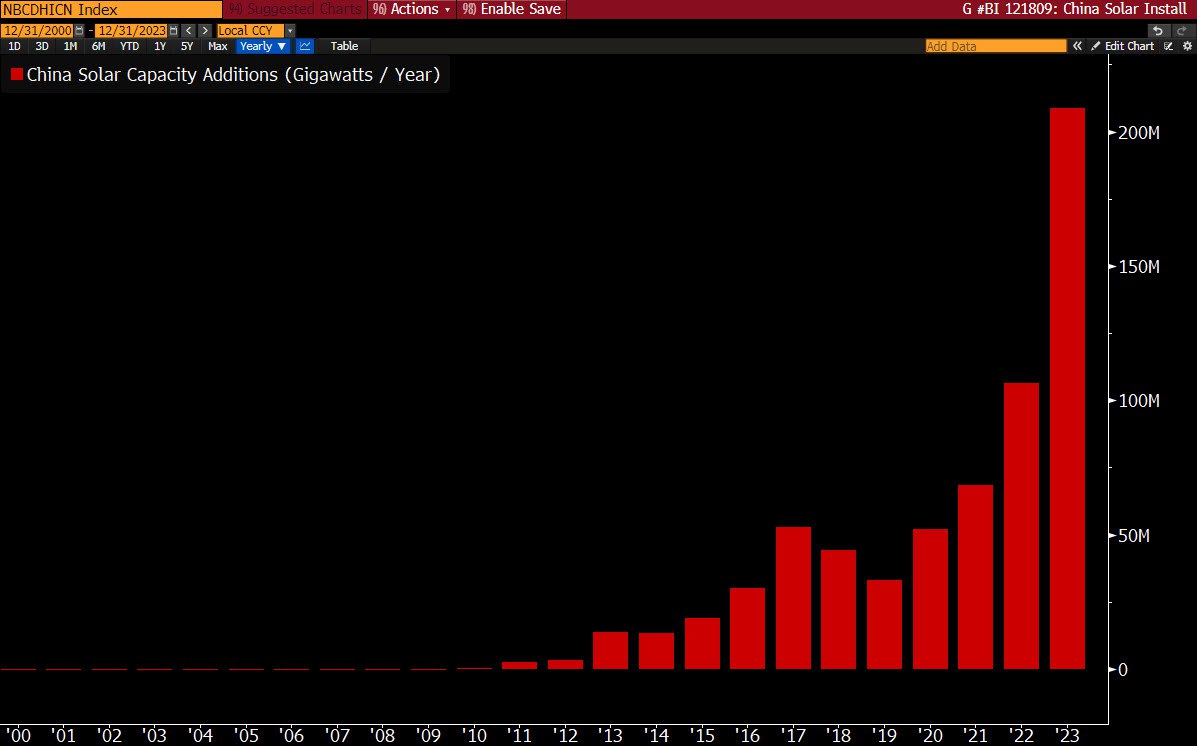The height and width of the screenshot is (746, 1197).
Task: Click the undo arrow icon
Action: [1158, 31]
